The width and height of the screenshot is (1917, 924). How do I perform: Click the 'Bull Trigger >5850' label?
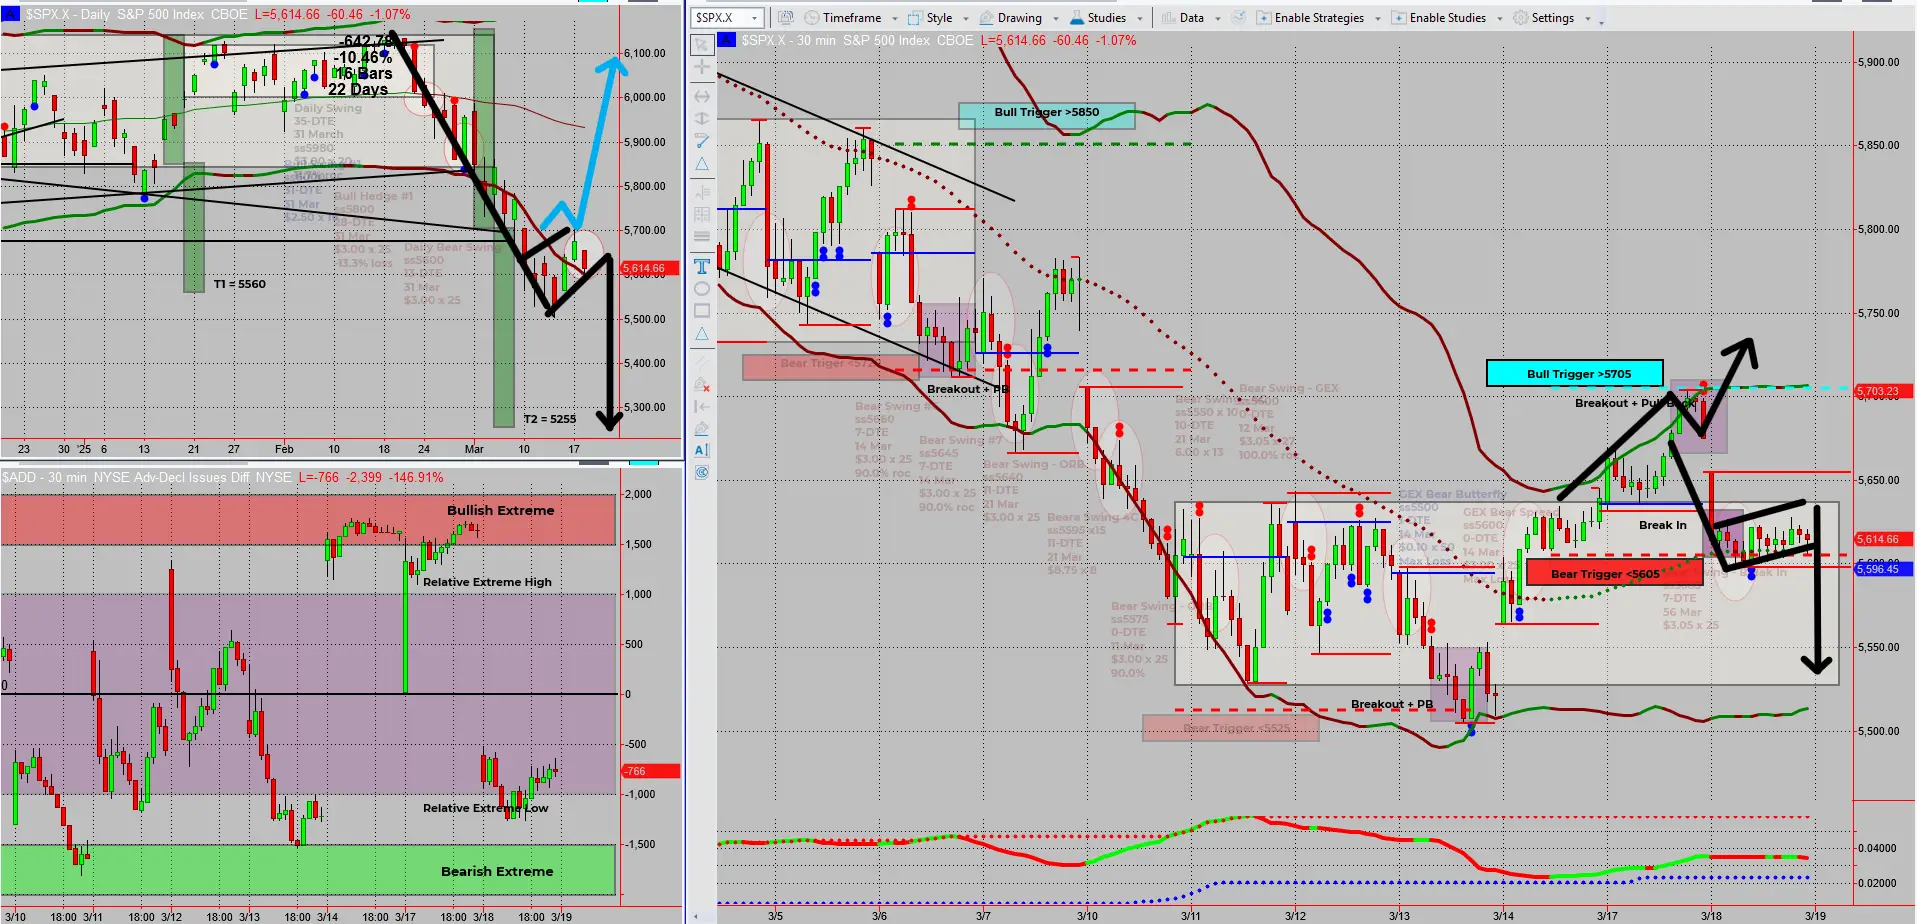coord(1046,112)
